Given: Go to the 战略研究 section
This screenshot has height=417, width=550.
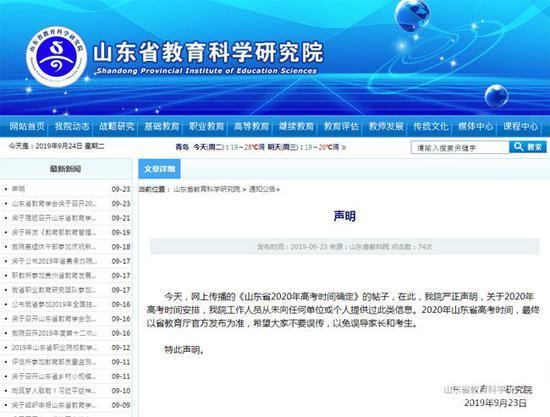Looking at the screenshot, I should (117, 126).
